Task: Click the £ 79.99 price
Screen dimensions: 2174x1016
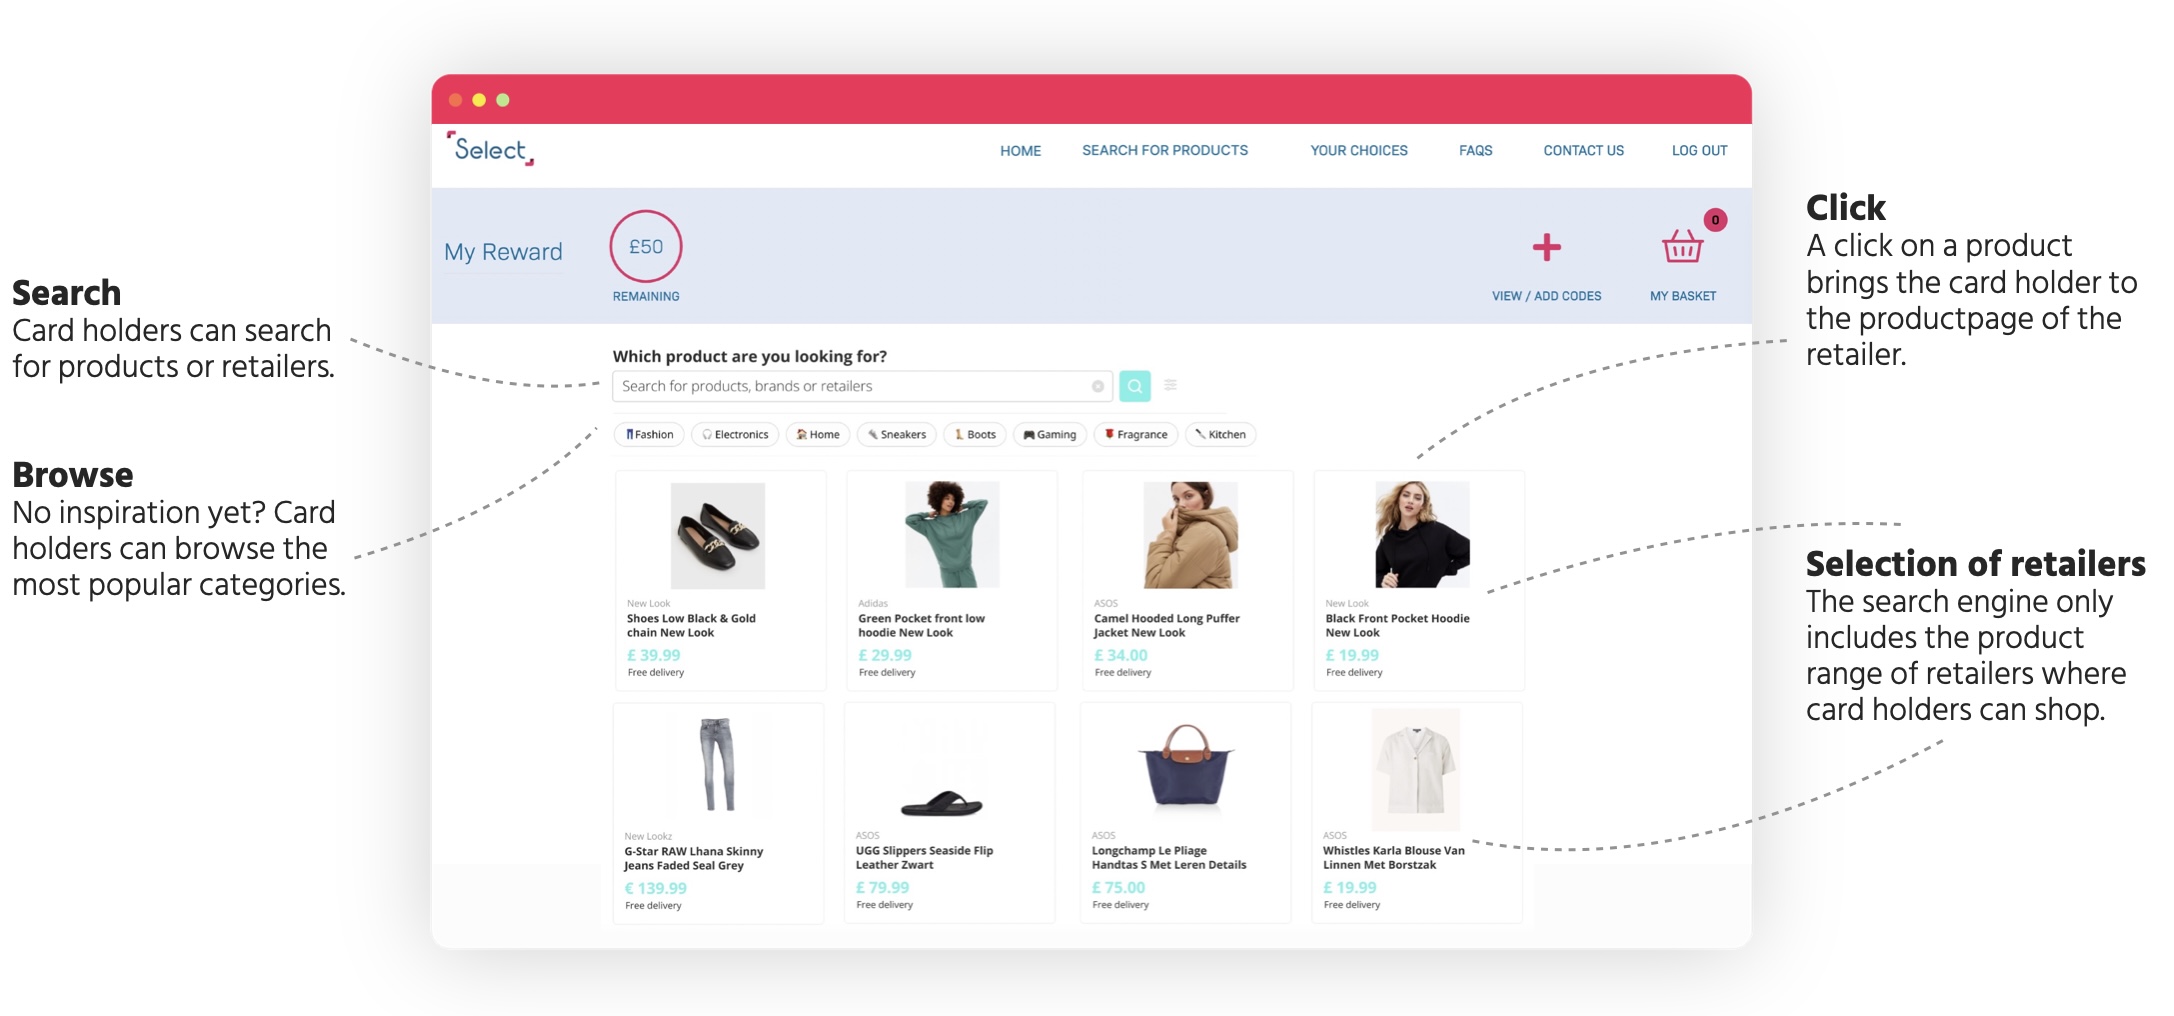Action: 882,888
